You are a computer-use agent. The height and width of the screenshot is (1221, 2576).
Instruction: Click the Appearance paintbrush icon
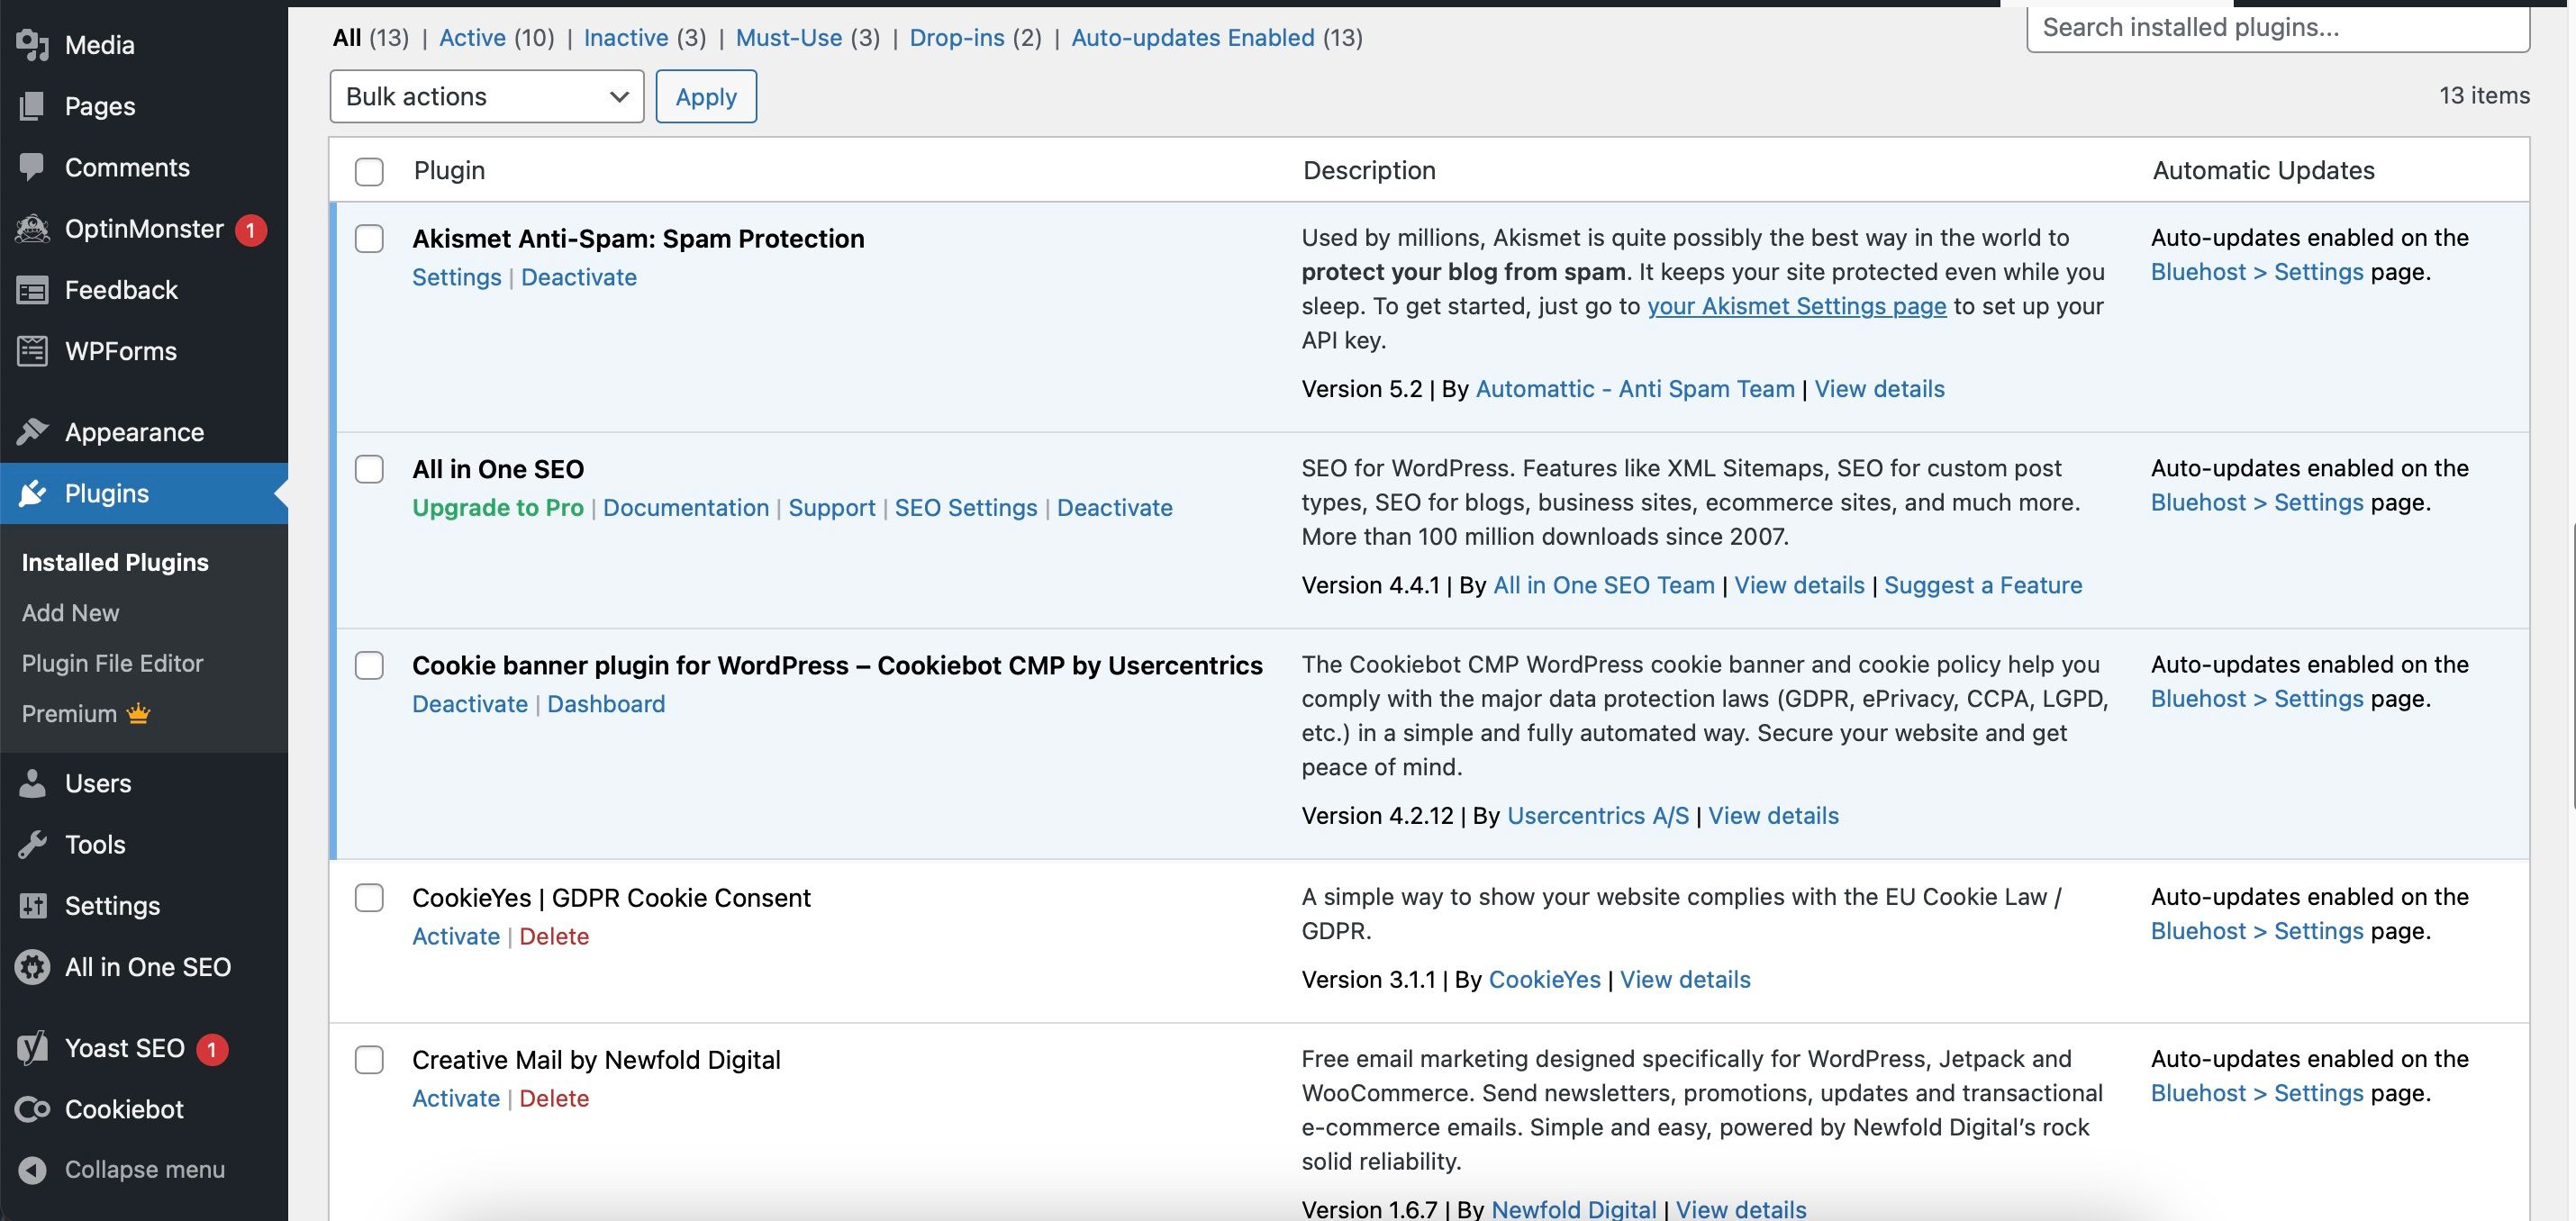pyautogui.click(x=32, y=432)
